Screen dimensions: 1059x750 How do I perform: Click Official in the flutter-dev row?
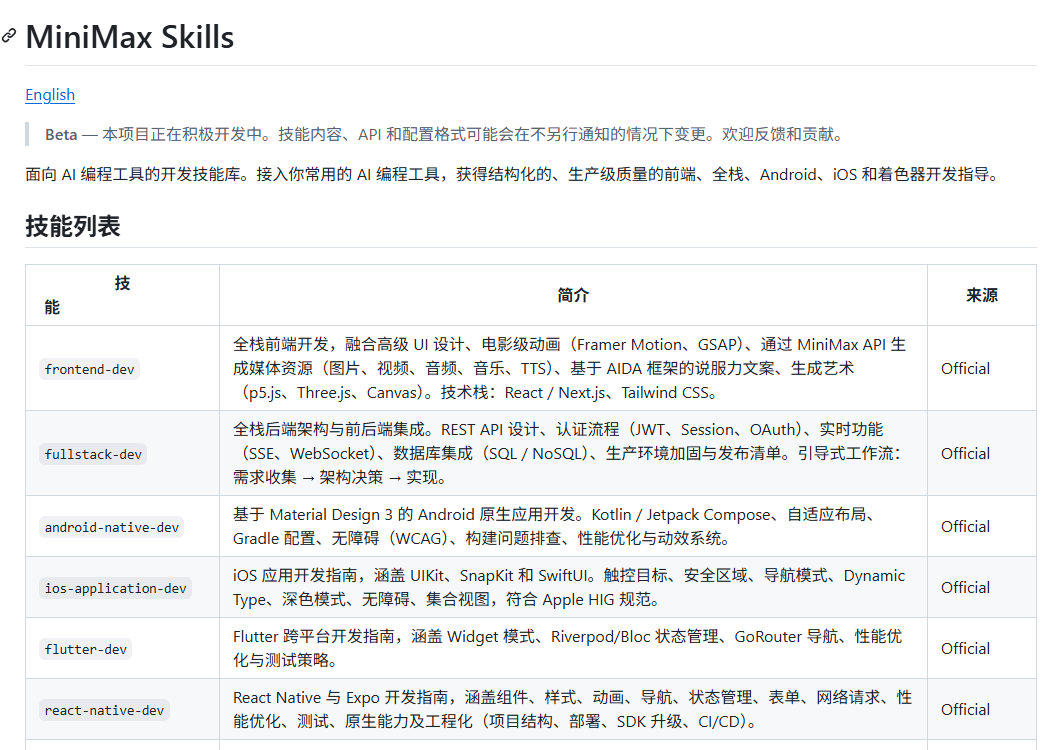click(965, 648)
